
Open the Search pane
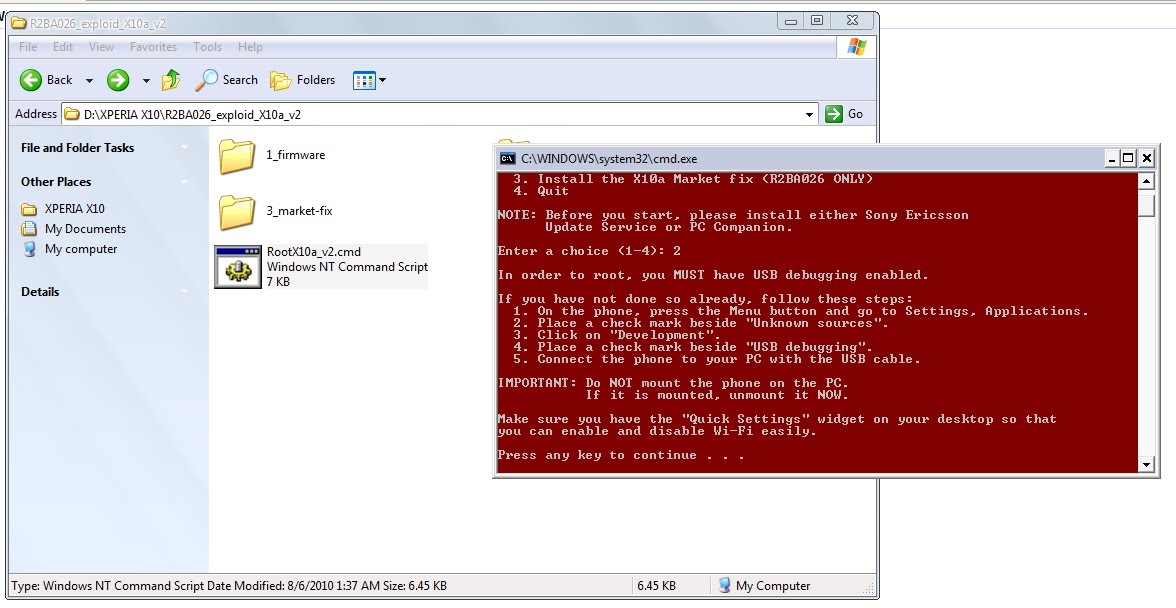pos(226,79)
